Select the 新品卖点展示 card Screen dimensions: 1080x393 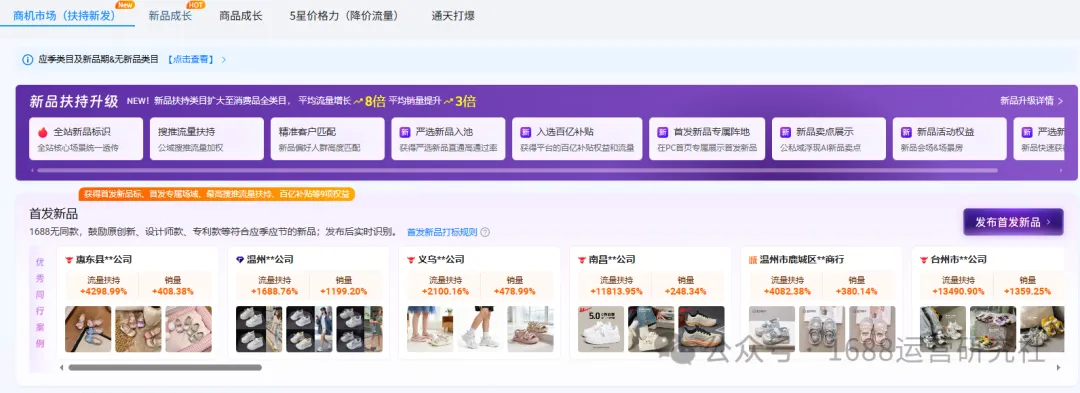point(829,138)
